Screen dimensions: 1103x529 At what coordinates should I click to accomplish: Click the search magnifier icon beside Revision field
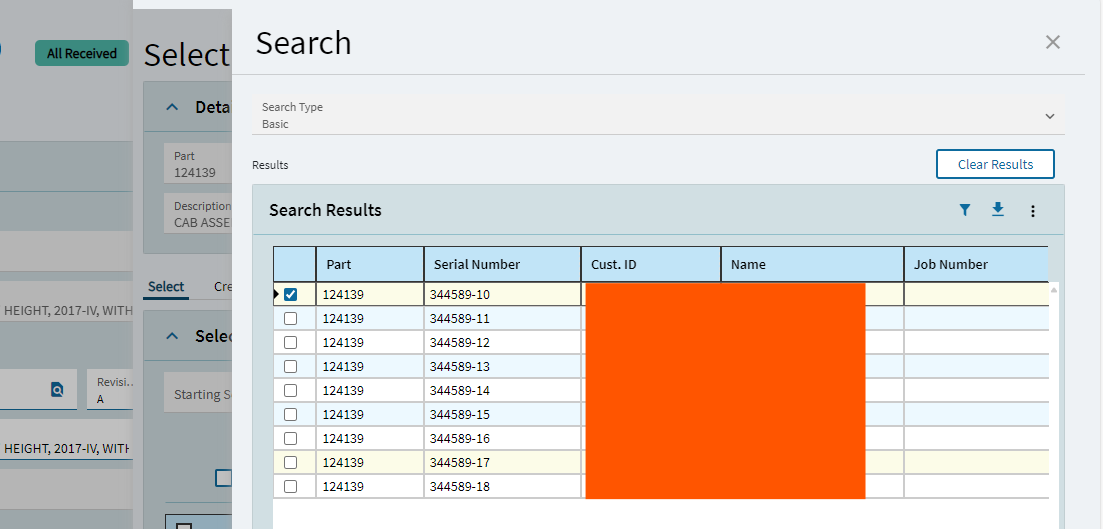point(57,390)
